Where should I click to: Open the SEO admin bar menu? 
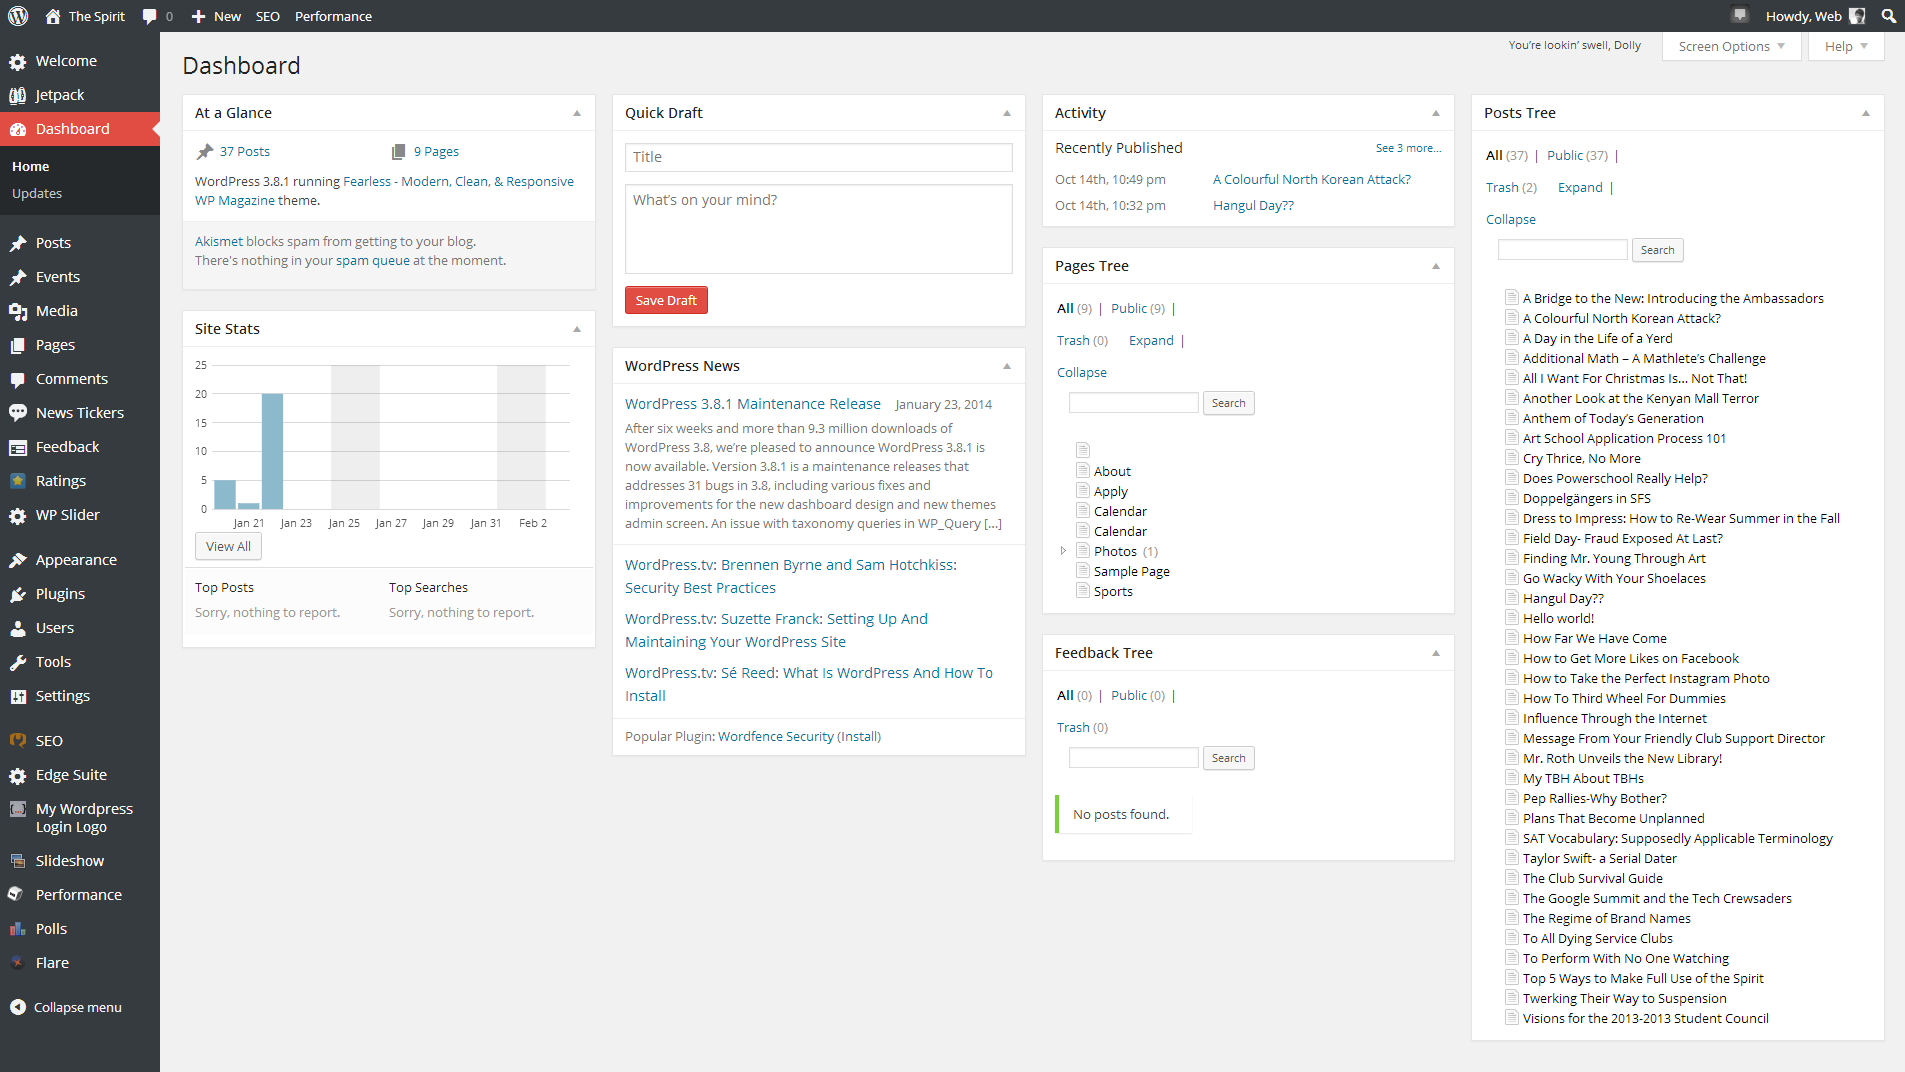point(268,16)
